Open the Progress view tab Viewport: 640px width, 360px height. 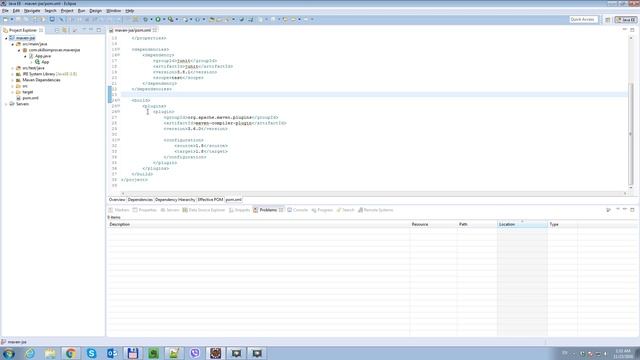click(322, 210)
